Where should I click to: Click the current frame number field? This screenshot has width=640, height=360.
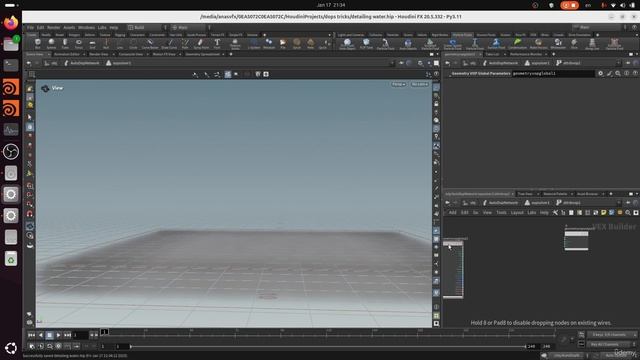coord(80,335)
